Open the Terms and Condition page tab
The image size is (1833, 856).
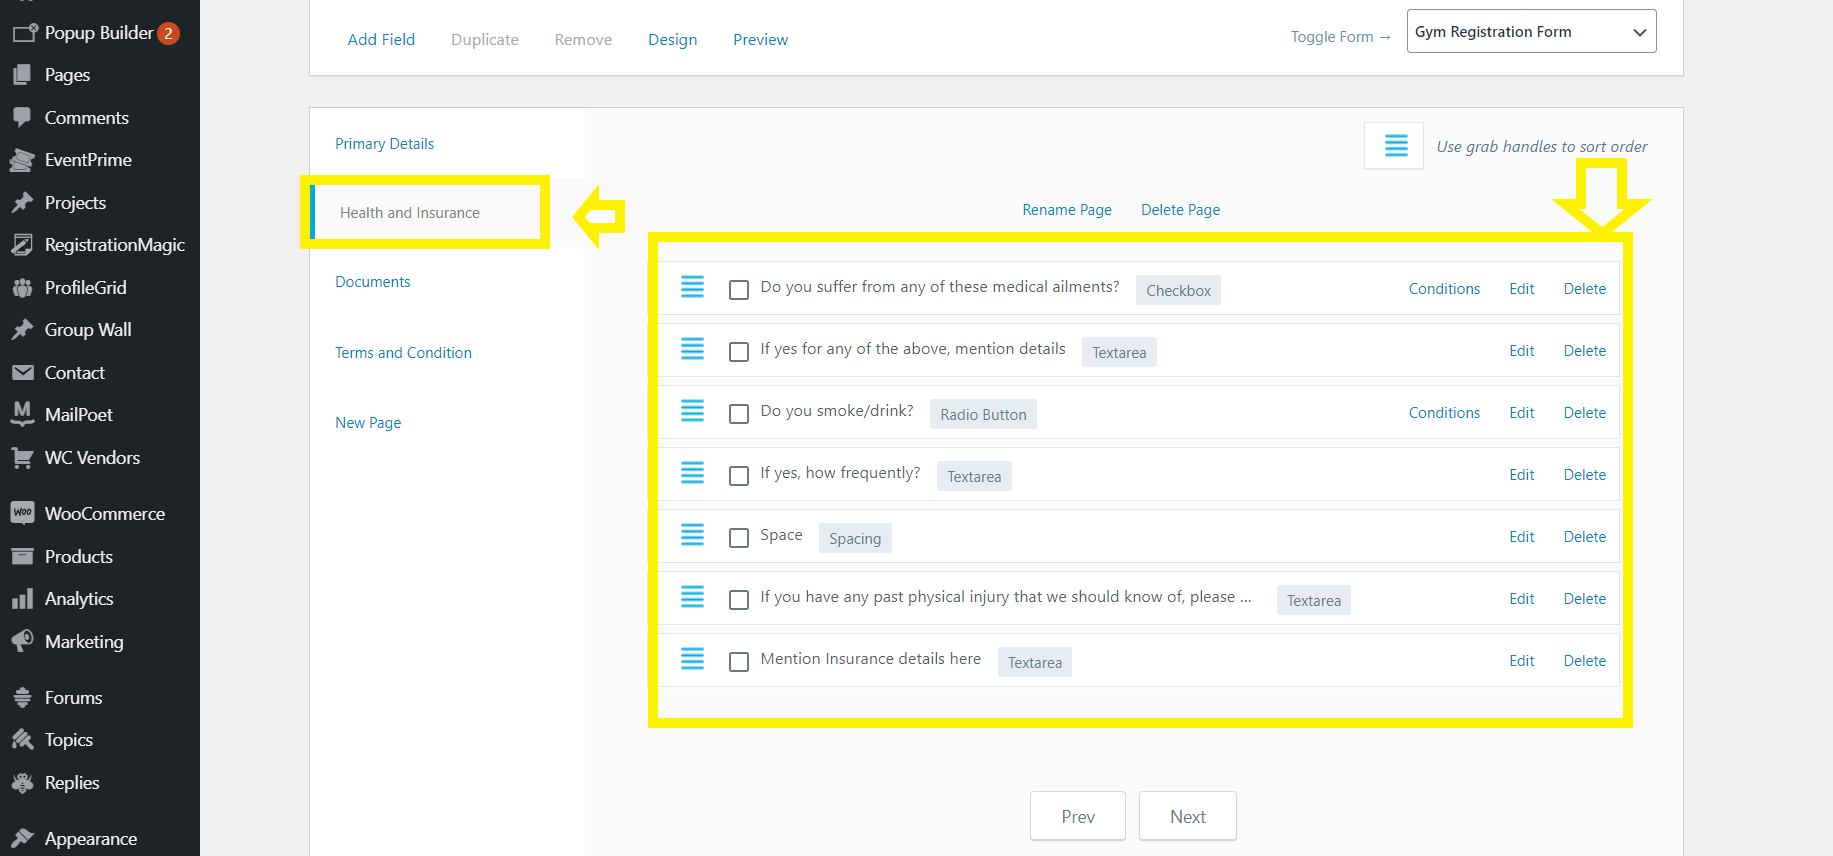(403, 353)
